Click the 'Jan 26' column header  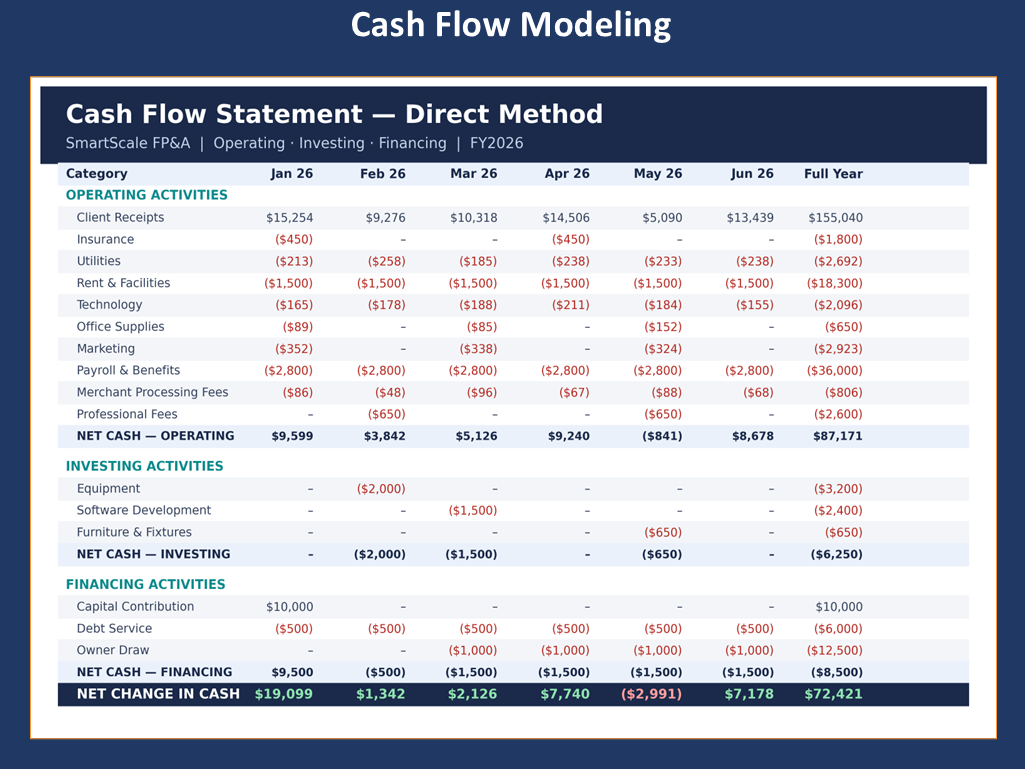click(292, 174)
